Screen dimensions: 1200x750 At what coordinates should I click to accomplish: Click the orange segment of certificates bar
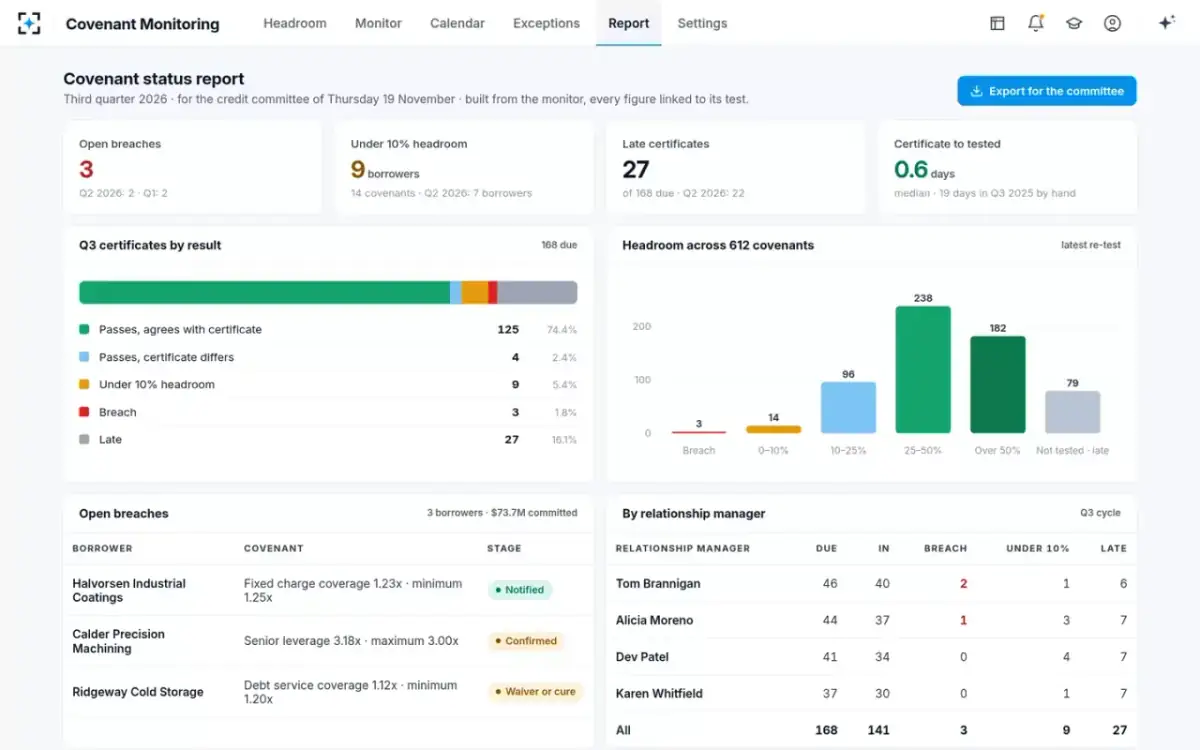click(475, 292)
